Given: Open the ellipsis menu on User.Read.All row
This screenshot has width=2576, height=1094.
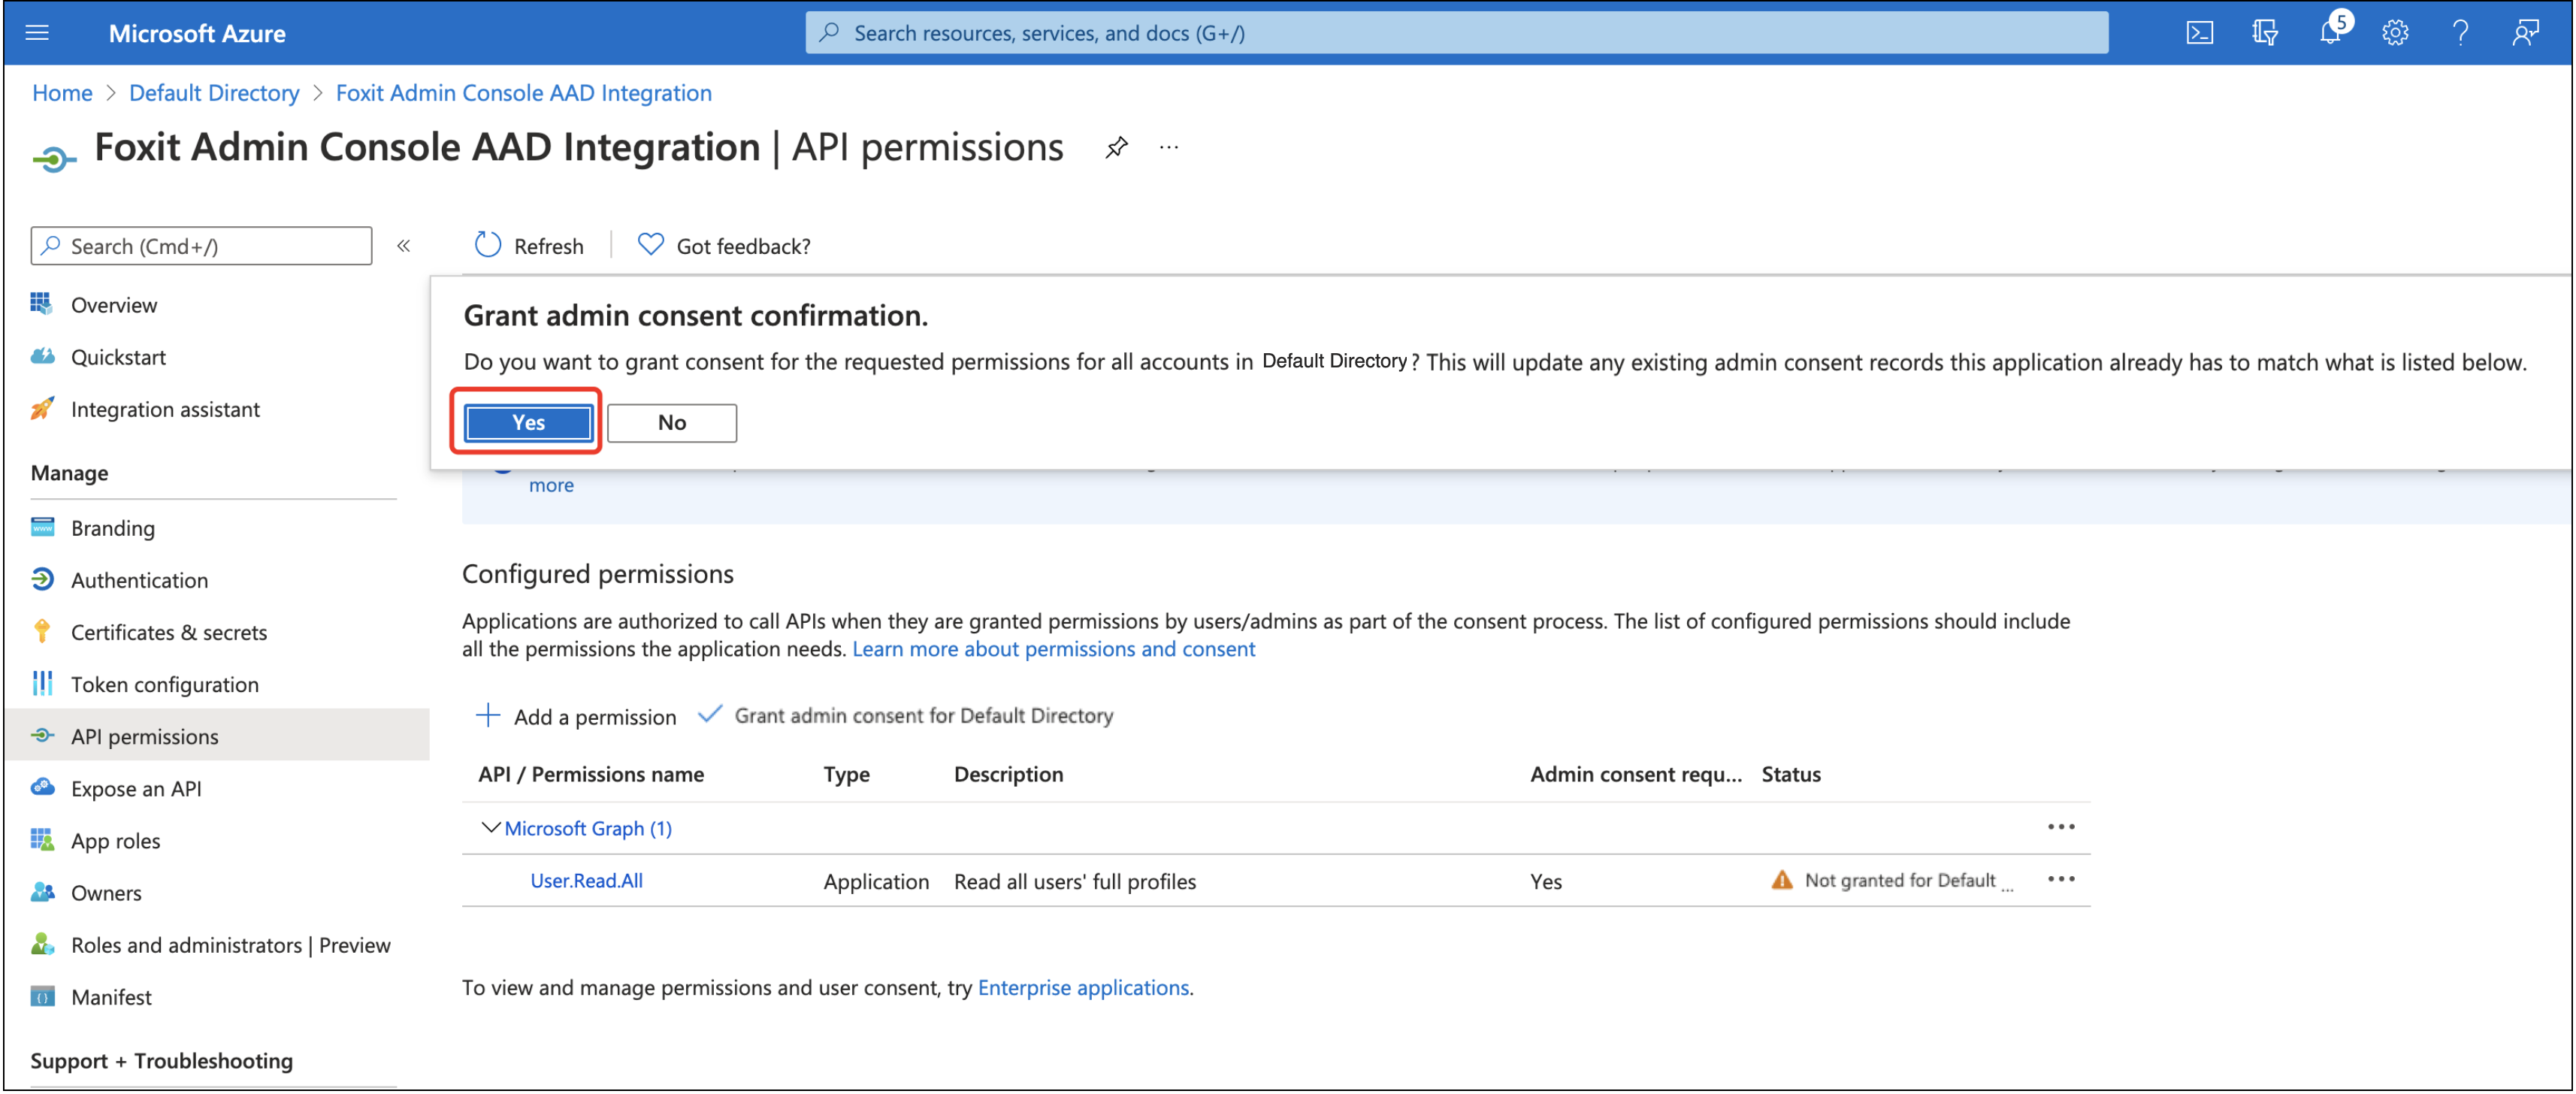Looking at the screenshot, I should tap(2062, 879).
